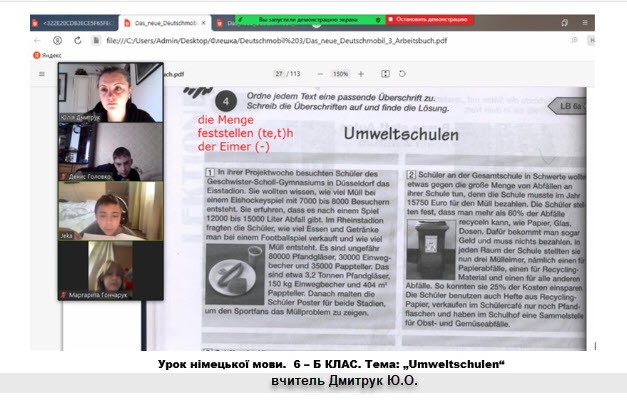Click the page number field showing 27
The image size is (627, 417).
tap(280, 74)
